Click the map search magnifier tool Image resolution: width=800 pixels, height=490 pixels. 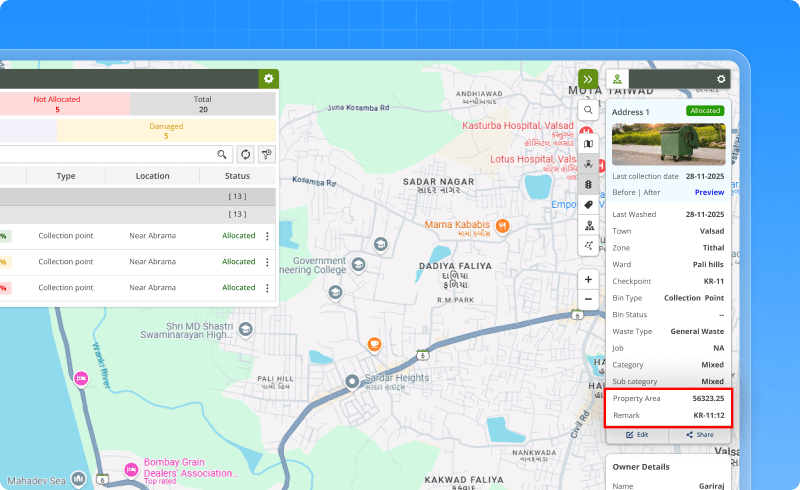click(x=589, y=109)
